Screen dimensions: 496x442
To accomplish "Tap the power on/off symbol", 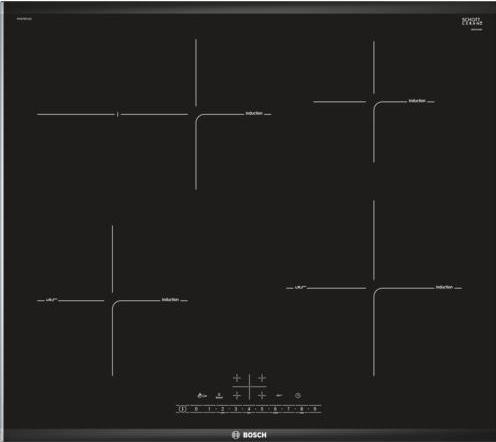I will tap(182, 409).
